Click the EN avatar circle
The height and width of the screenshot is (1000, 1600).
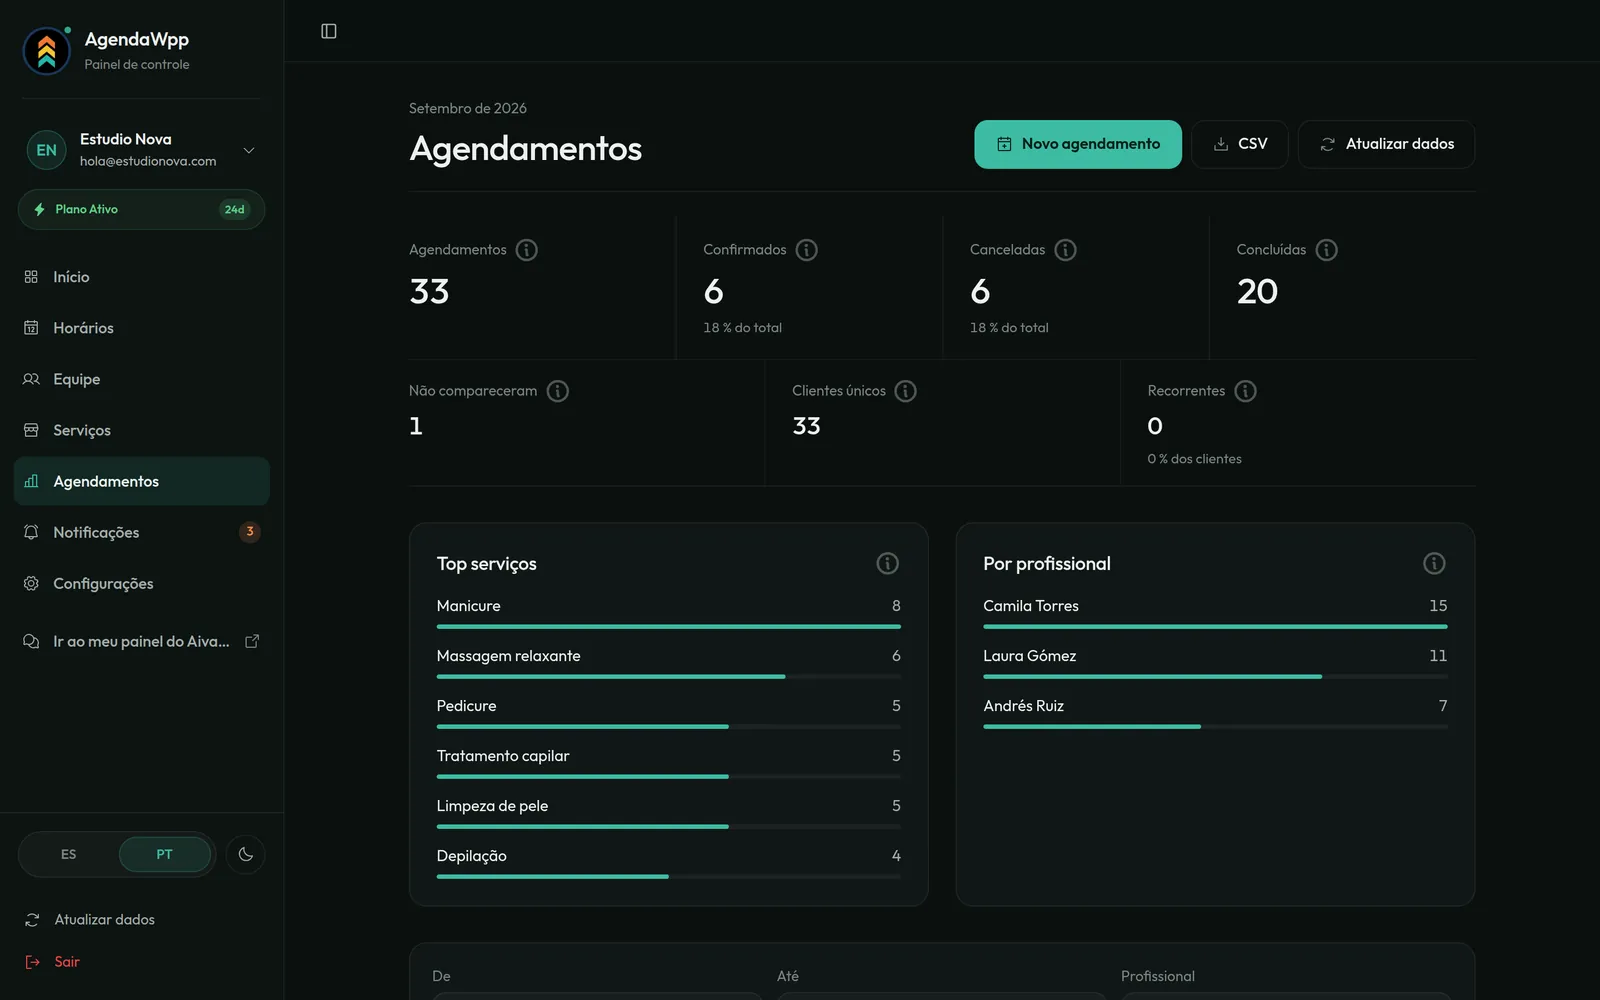coord(46,150)
